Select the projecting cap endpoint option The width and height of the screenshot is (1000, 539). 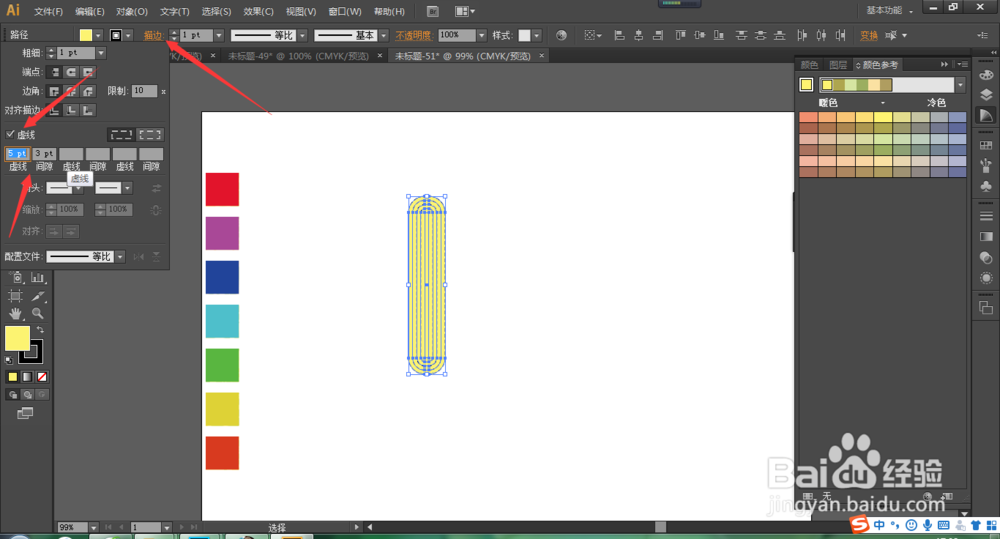coord(88,72)
